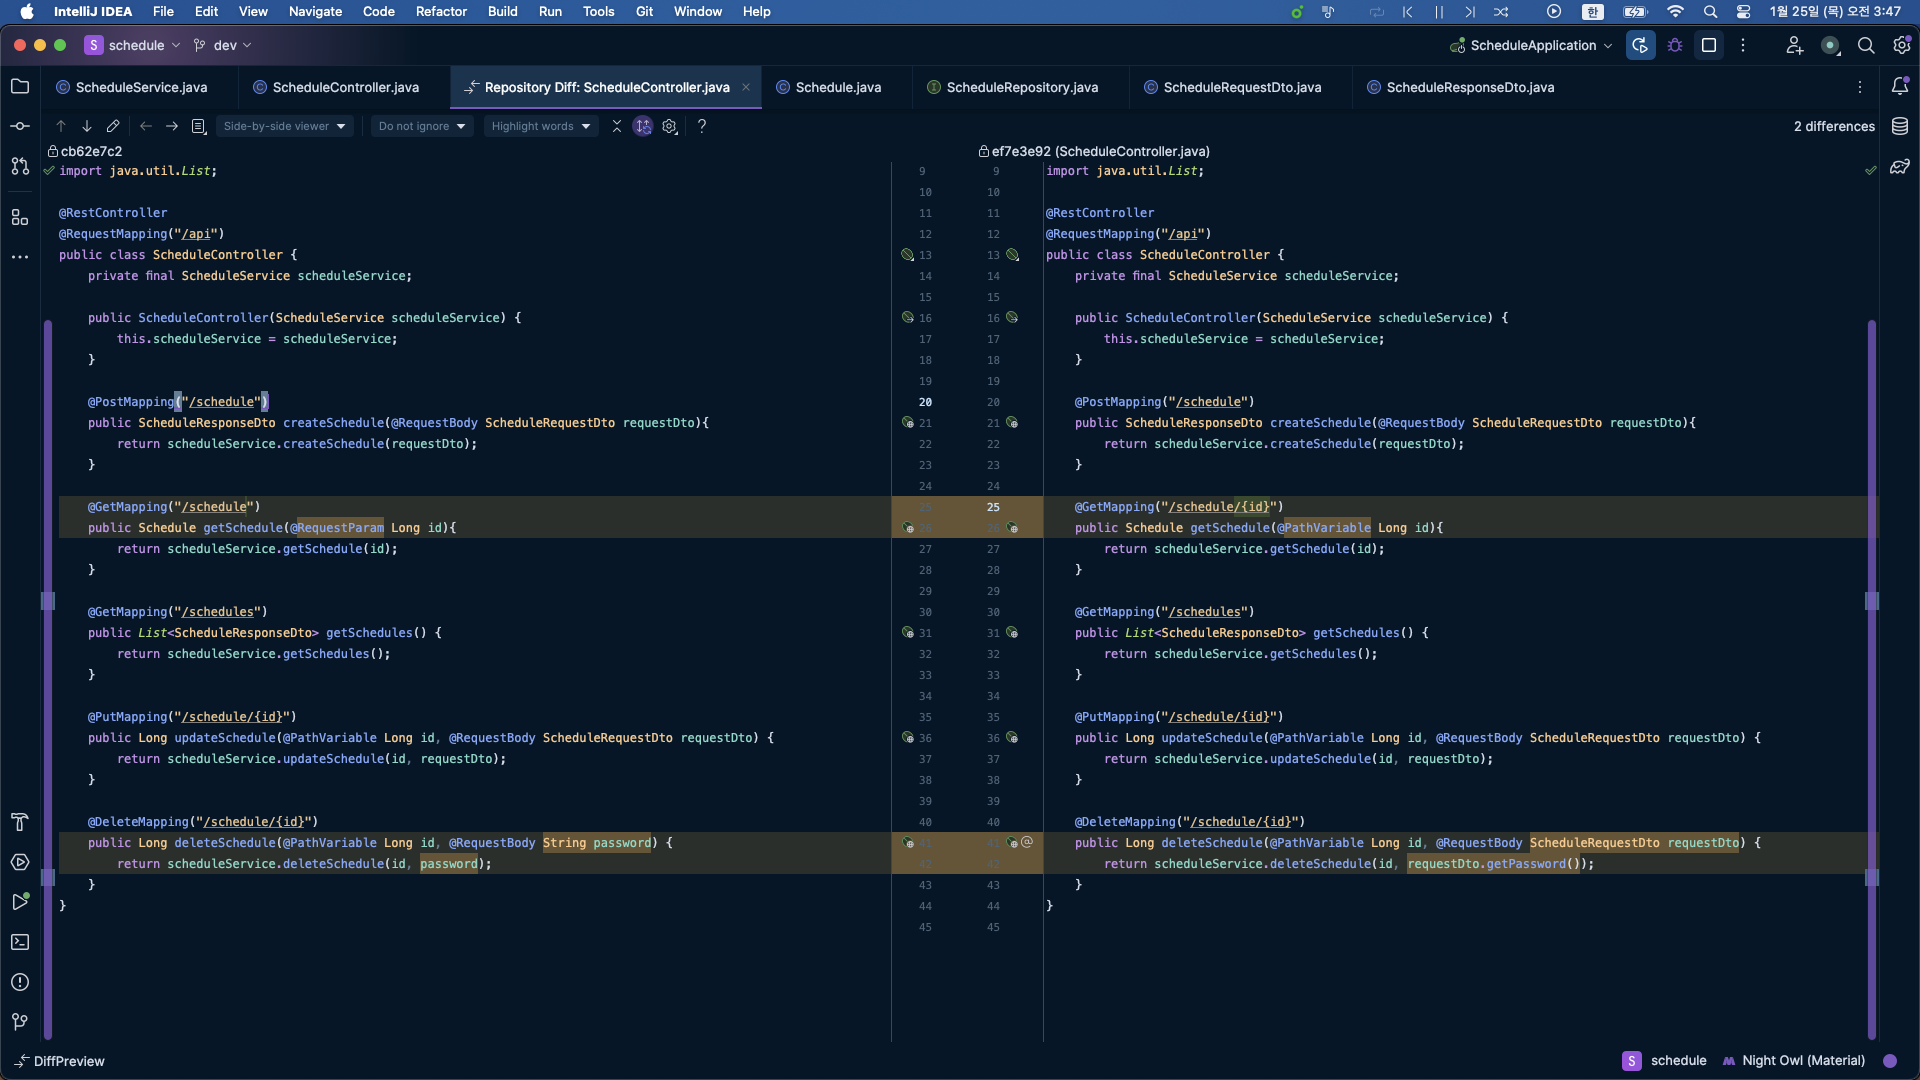
Task: Go to previous difference arrow
Action: pyautogui.click(x=61, y=126)
